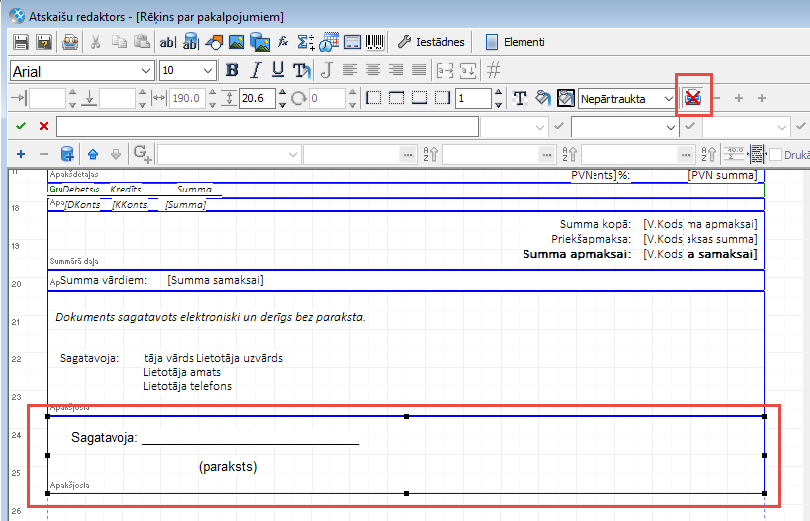
Task: Open the Elementi menu
Action: 515,42
